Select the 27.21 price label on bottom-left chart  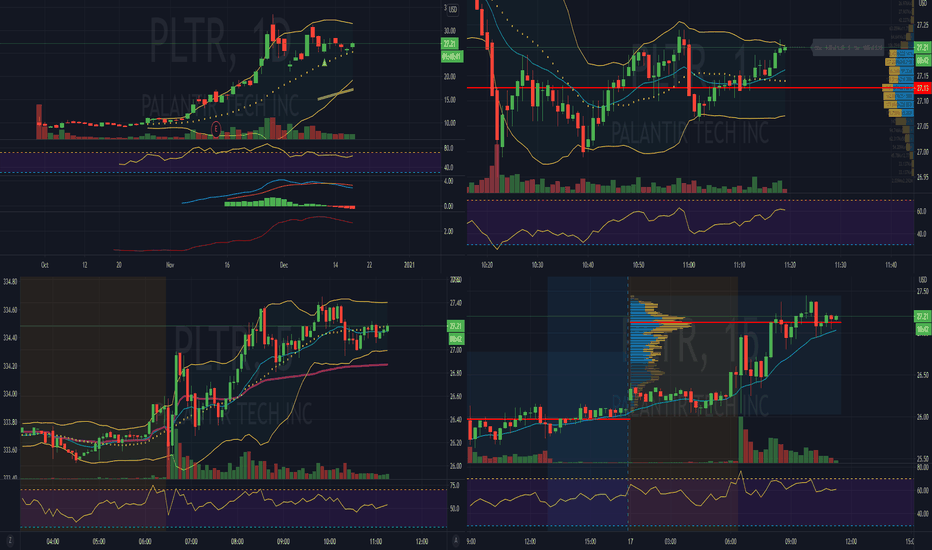coord(455,326)
